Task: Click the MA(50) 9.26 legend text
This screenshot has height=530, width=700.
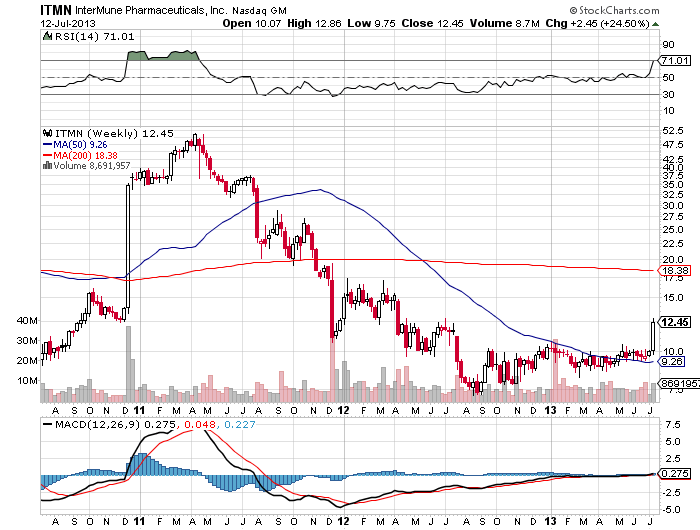Action: click(80, 145)
